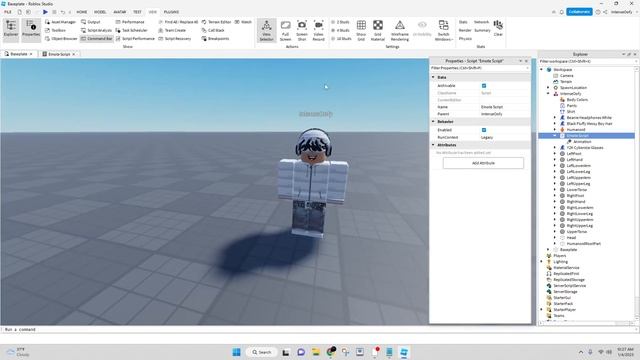Open Script Analysis

click(96, 30)
